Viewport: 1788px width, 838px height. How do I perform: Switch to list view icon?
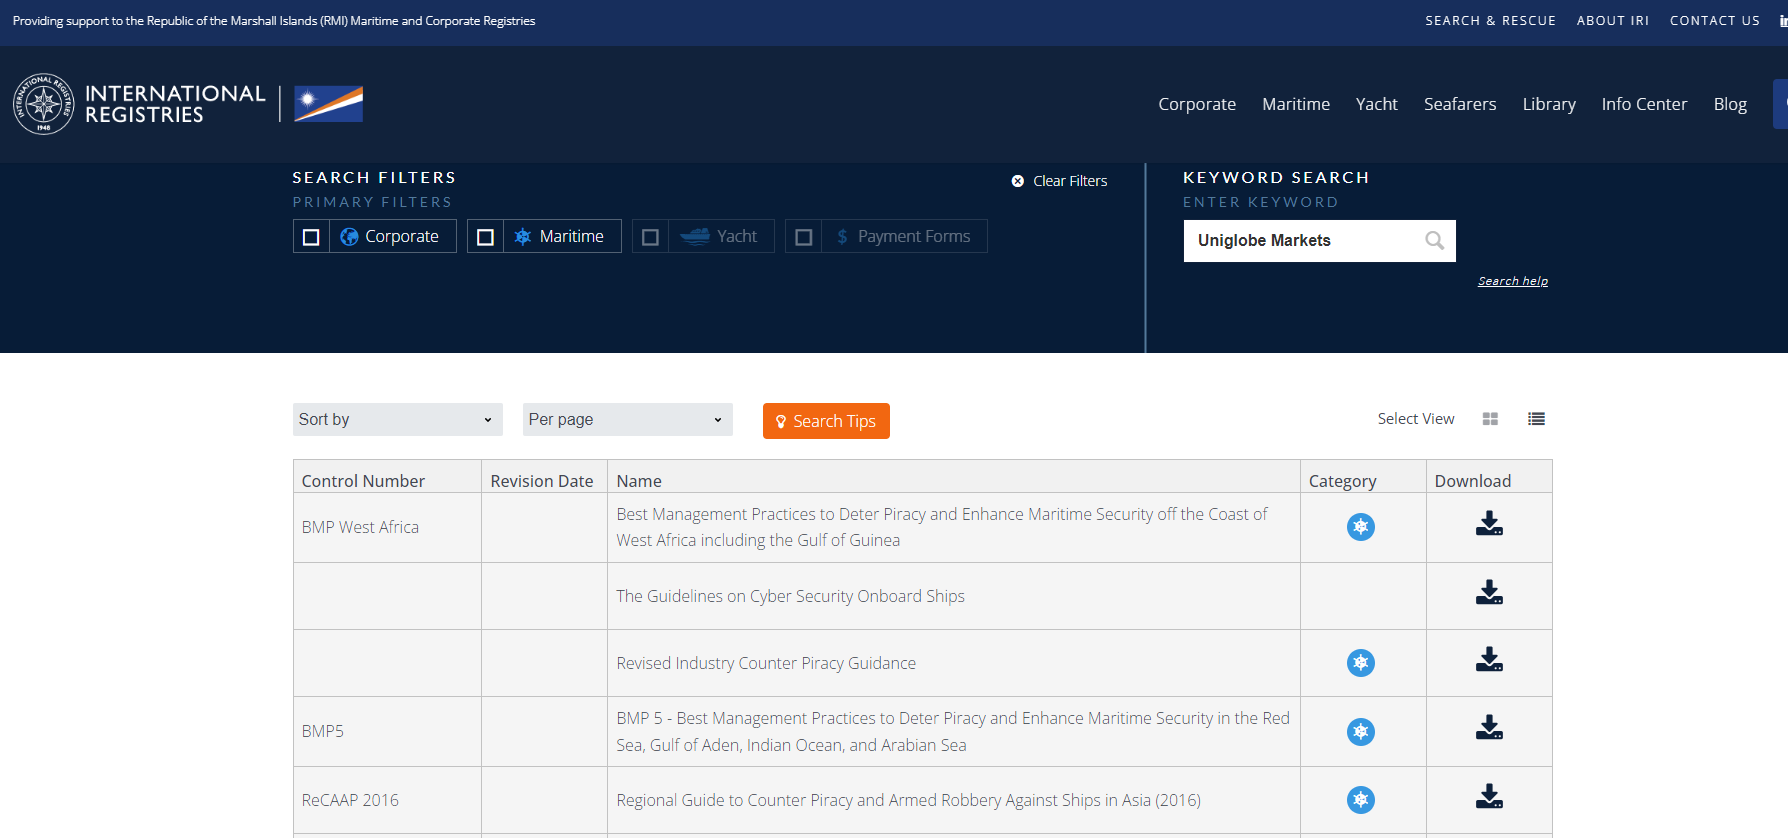click(1536, 419)
